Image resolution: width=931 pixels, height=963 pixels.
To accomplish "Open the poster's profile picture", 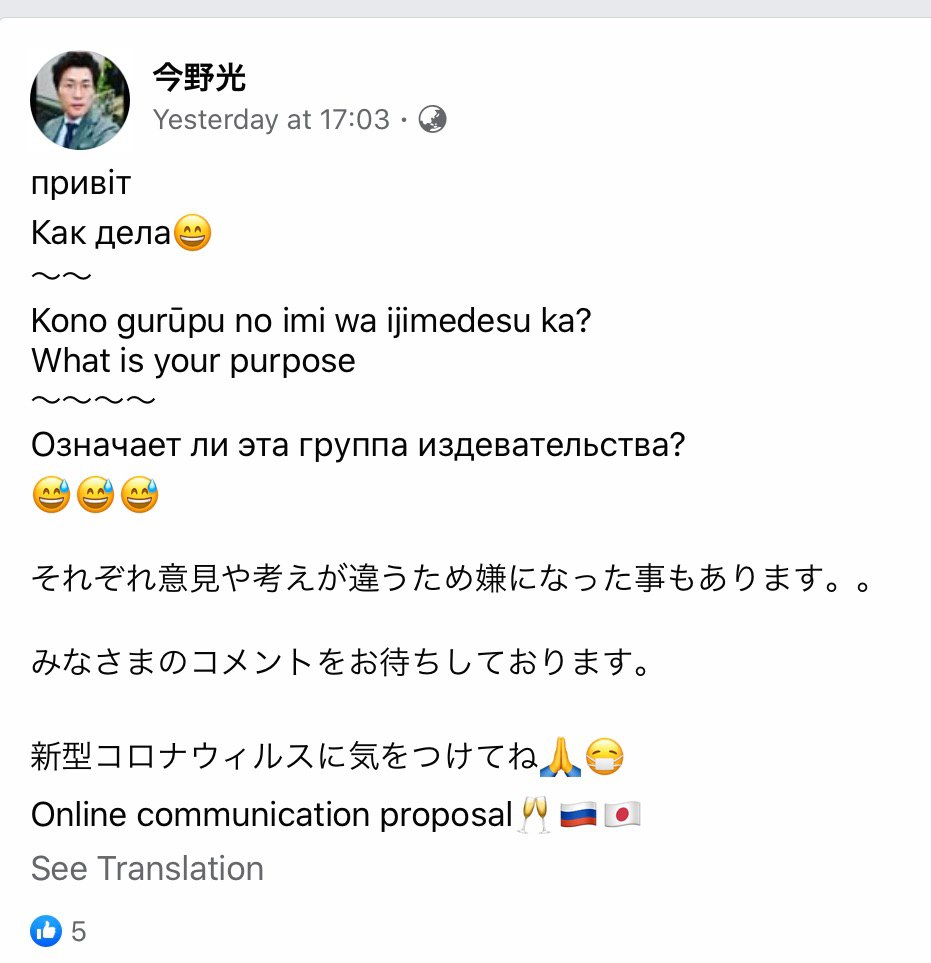I will [80, 101].
